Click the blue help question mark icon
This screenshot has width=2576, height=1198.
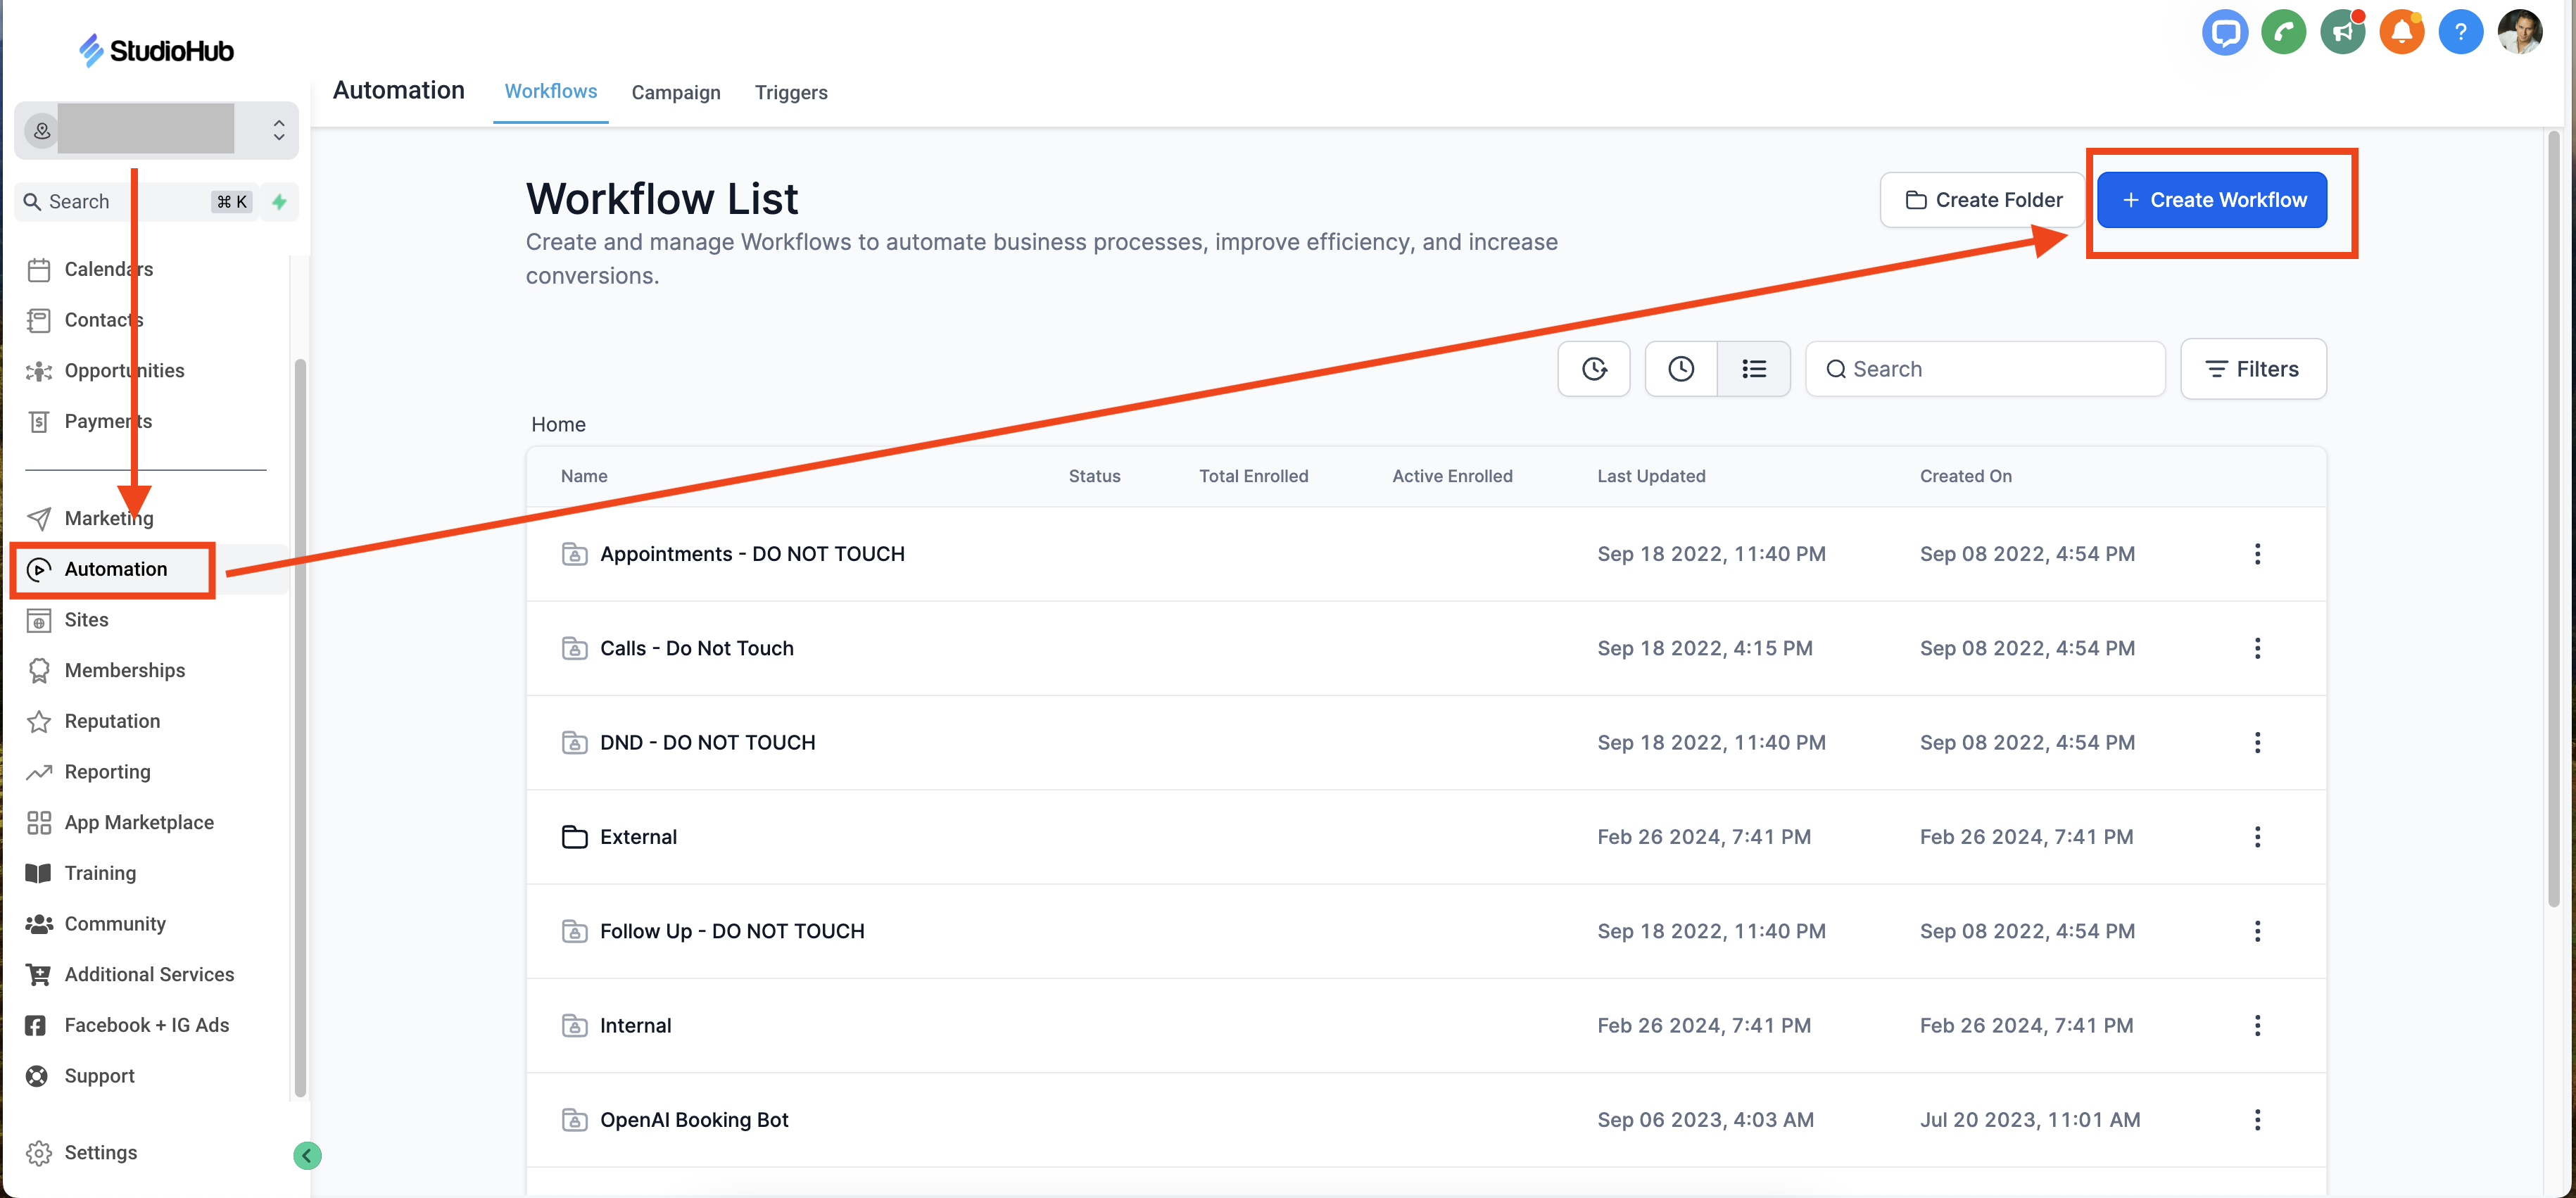coord(2460,33)
